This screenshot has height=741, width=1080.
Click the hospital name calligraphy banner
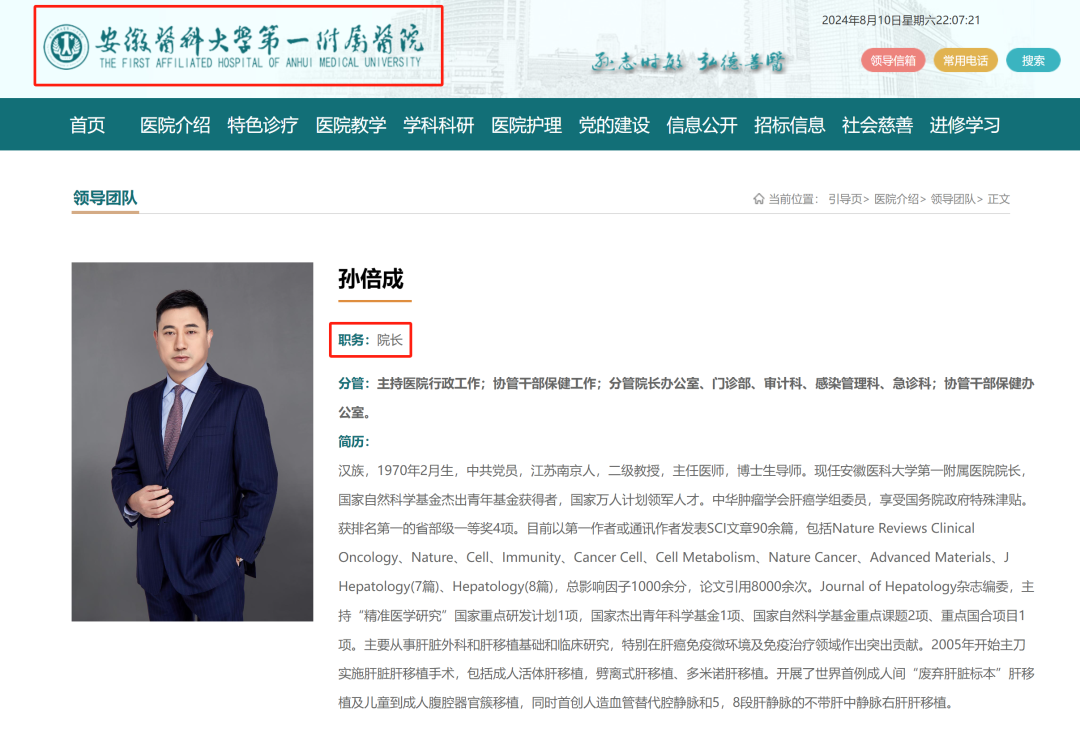click(x=259, y=40)
